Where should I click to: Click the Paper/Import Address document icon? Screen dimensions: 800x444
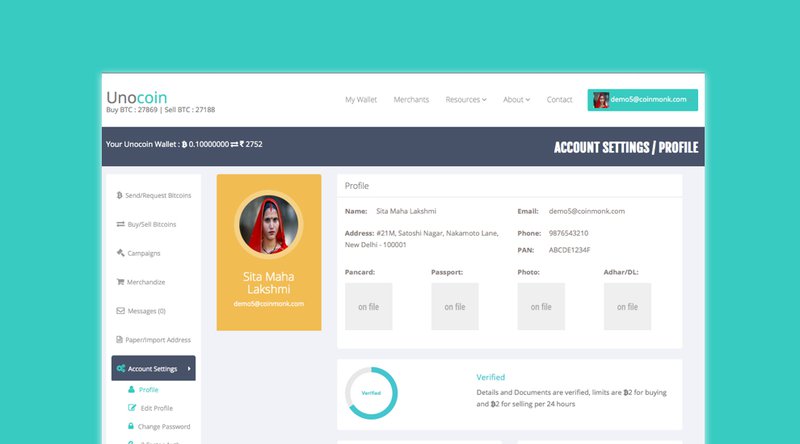119,339
